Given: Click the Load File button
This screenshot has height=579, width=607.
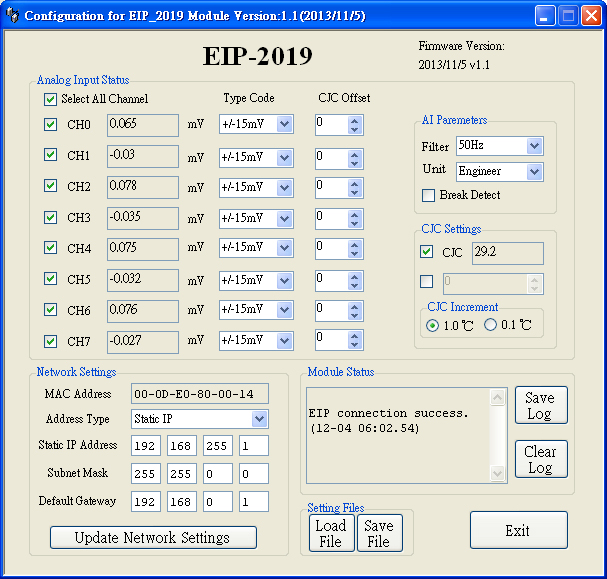Looking at the screenshot, I should pos(330,533).
